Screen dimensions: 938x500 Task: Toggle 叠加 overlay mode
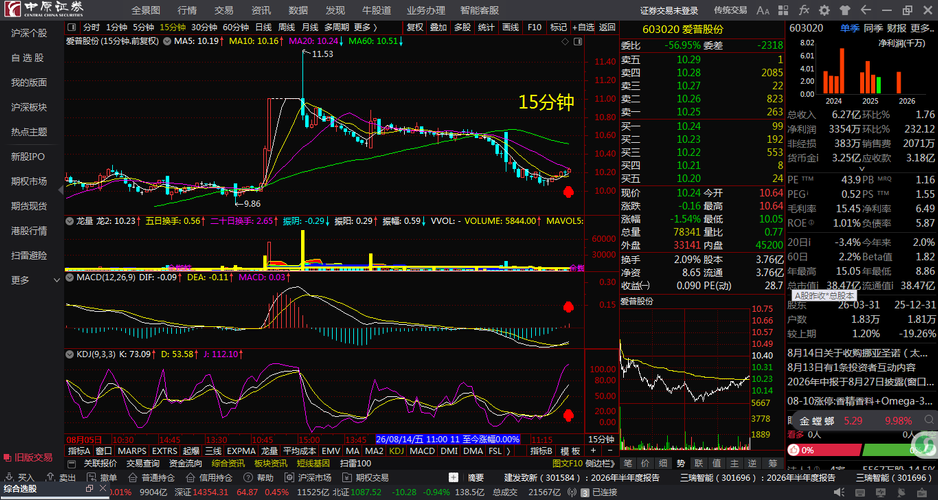(x=438, y=27)
